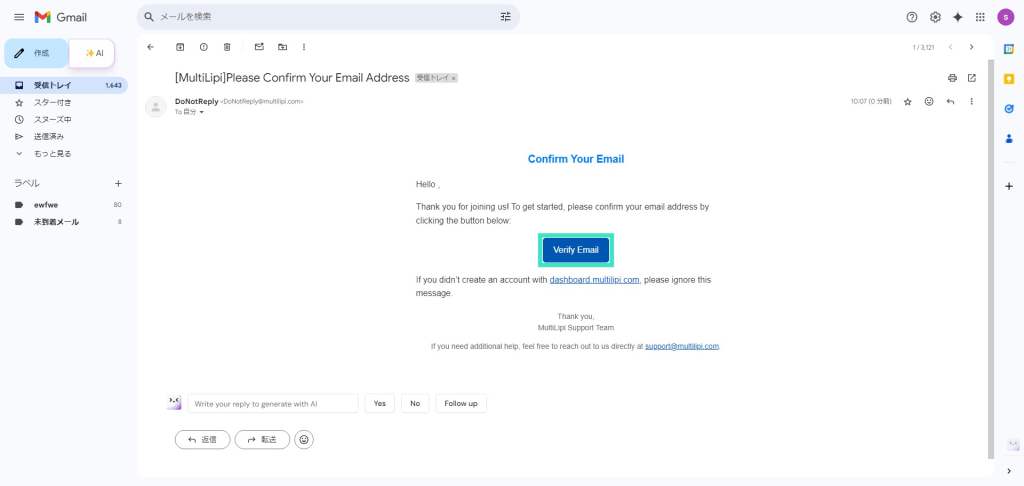Image resolution: width=1024 pixels, height=486 pixels.
Task: Go to the newer email arrow
Action: (951, 47)
